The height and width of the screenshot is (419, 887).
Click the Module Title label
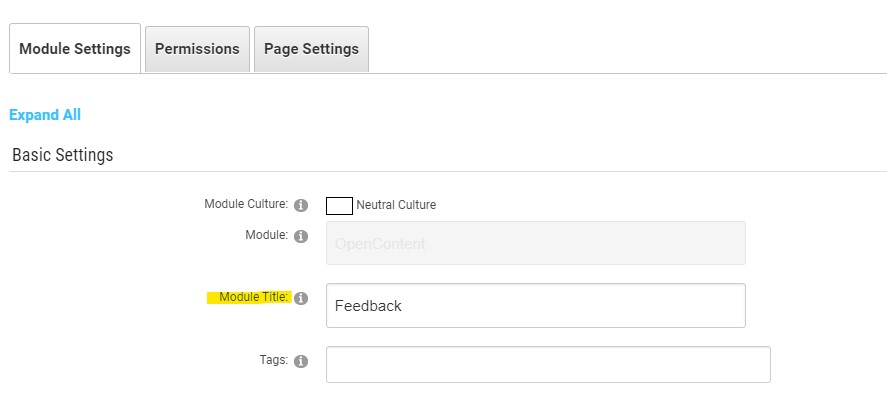coord(254,297)
